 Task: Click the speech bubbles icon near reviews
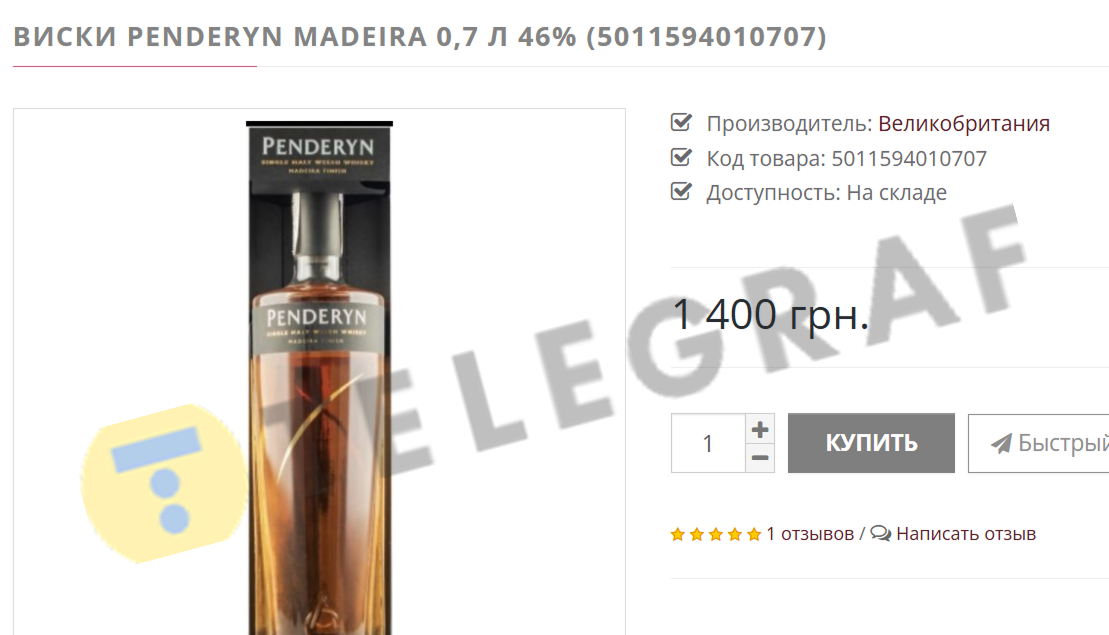(881, 533)
